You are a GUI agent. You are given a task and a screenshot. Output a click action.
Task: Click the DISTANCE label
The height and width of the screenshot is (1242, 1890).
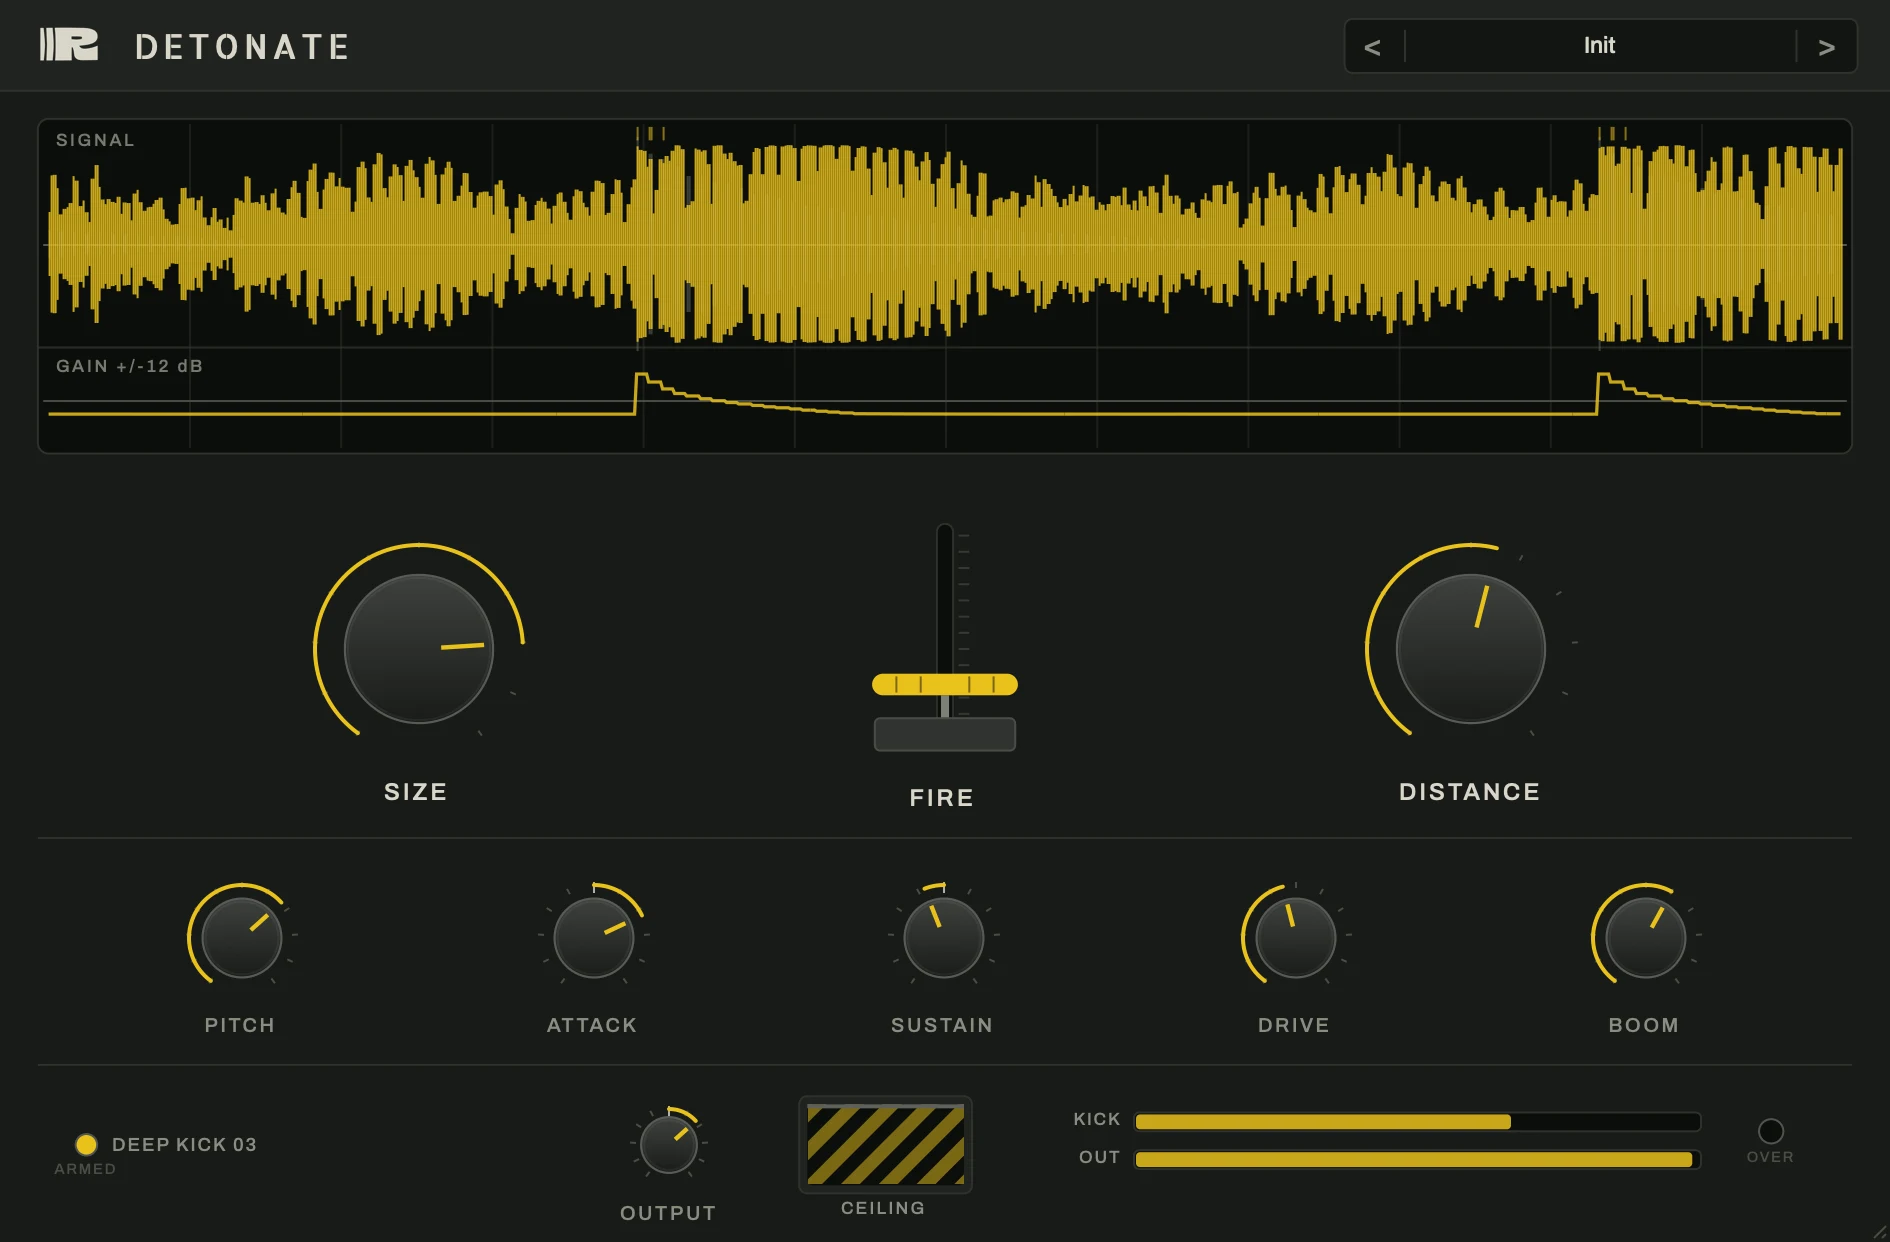coord(1470,792)
